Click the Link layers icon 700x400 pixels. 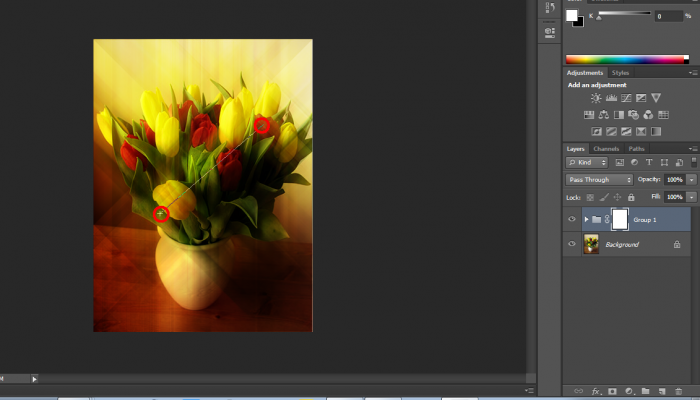point(579,391)
